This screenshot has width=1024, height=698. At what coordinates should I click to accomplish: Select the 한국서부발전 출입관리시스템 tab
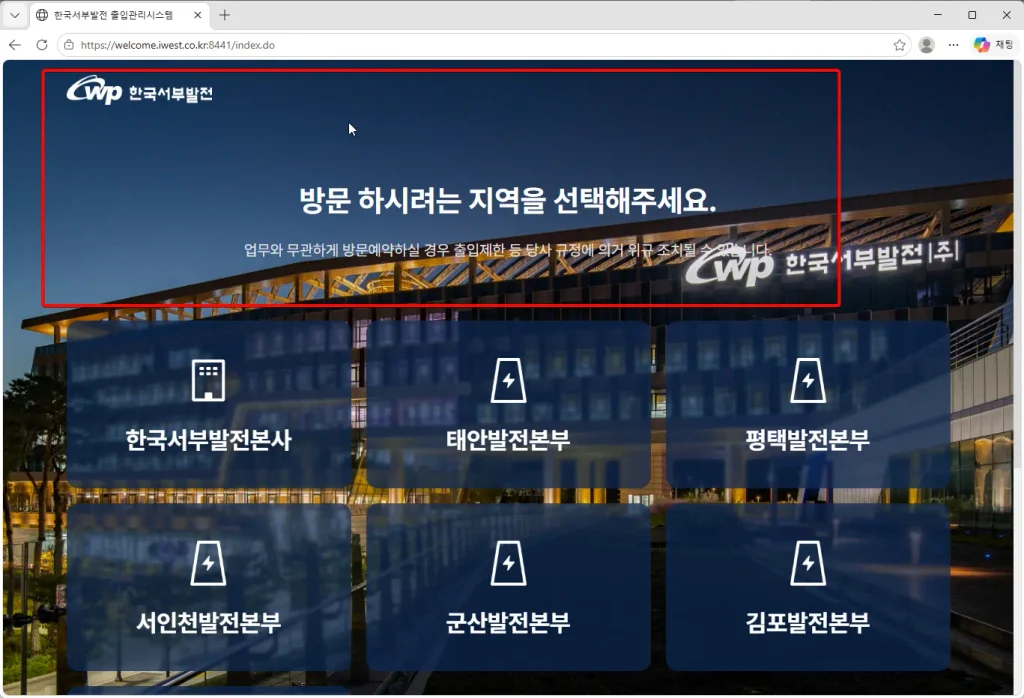tap(120, 15)
